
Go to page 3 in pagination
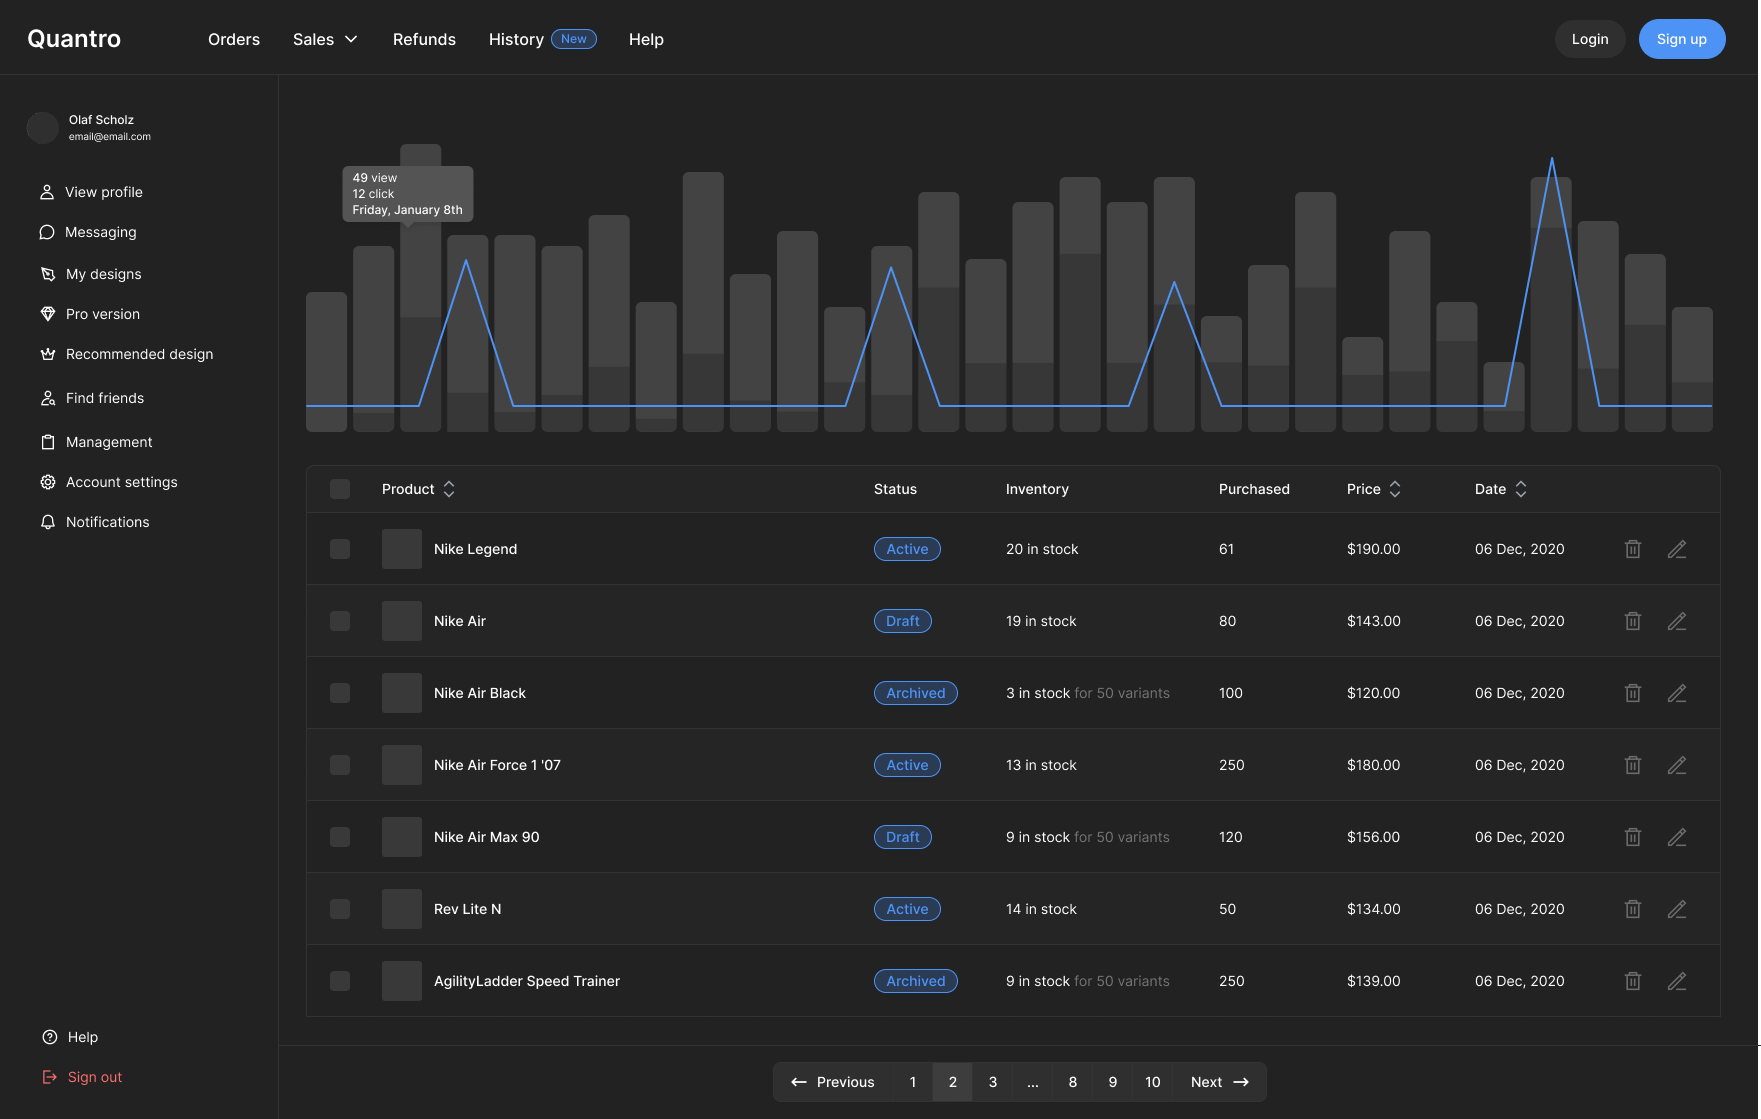coord(993,1082)
